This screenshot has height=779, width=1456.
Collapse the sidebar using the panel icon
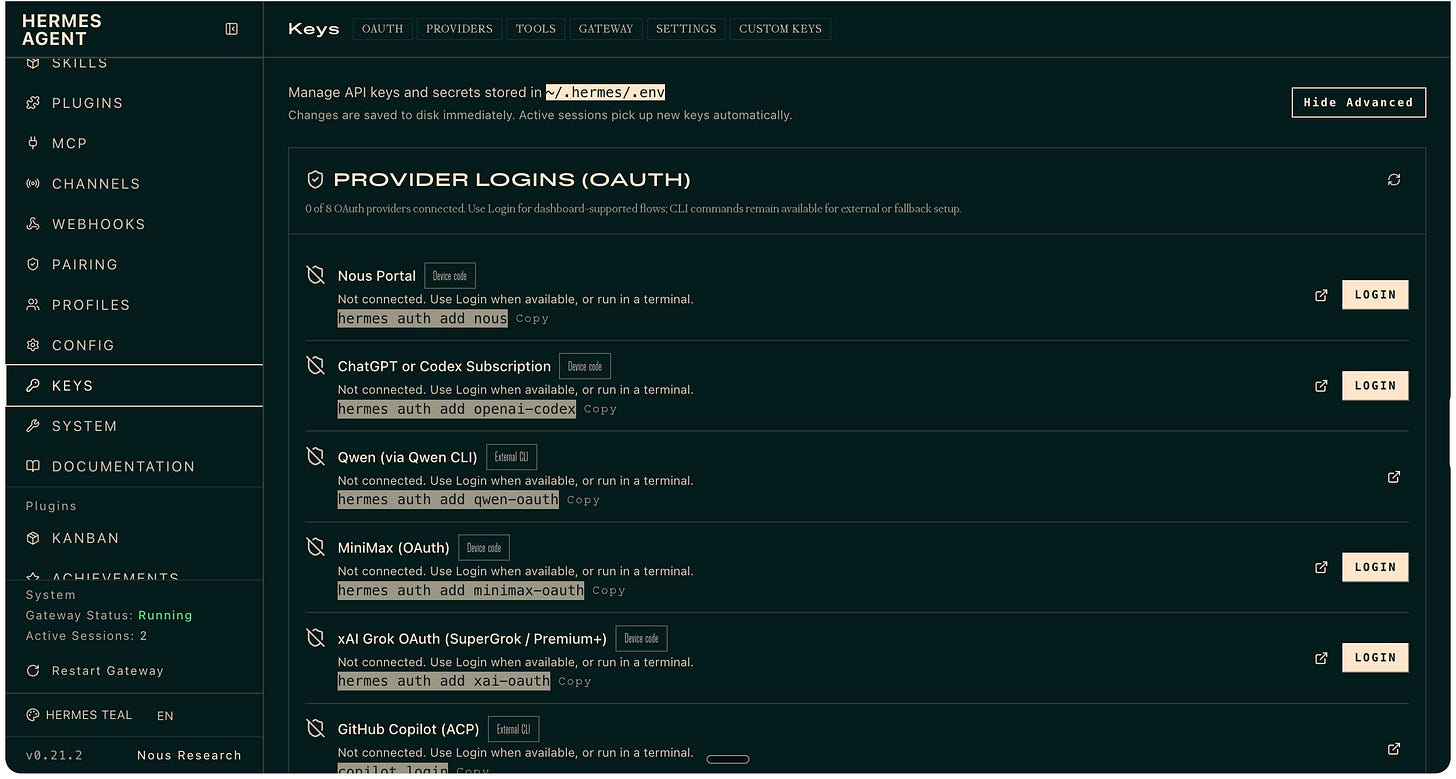[x=232, y=29]
